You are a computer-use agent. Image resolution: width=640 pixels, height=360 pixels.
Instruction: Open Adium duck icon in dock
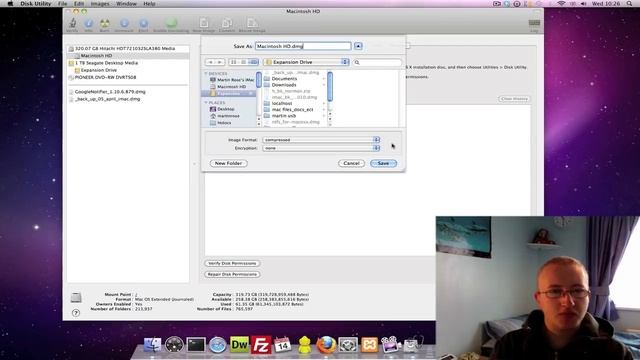point(304,345)
